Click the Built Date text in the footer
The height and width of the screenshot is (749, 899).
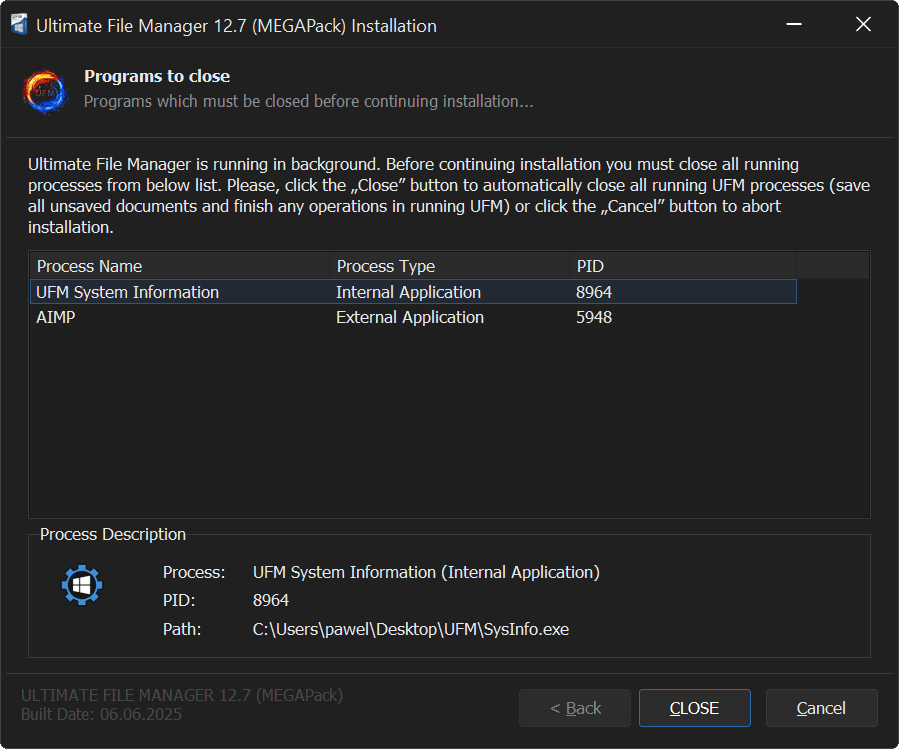point(101,715)
